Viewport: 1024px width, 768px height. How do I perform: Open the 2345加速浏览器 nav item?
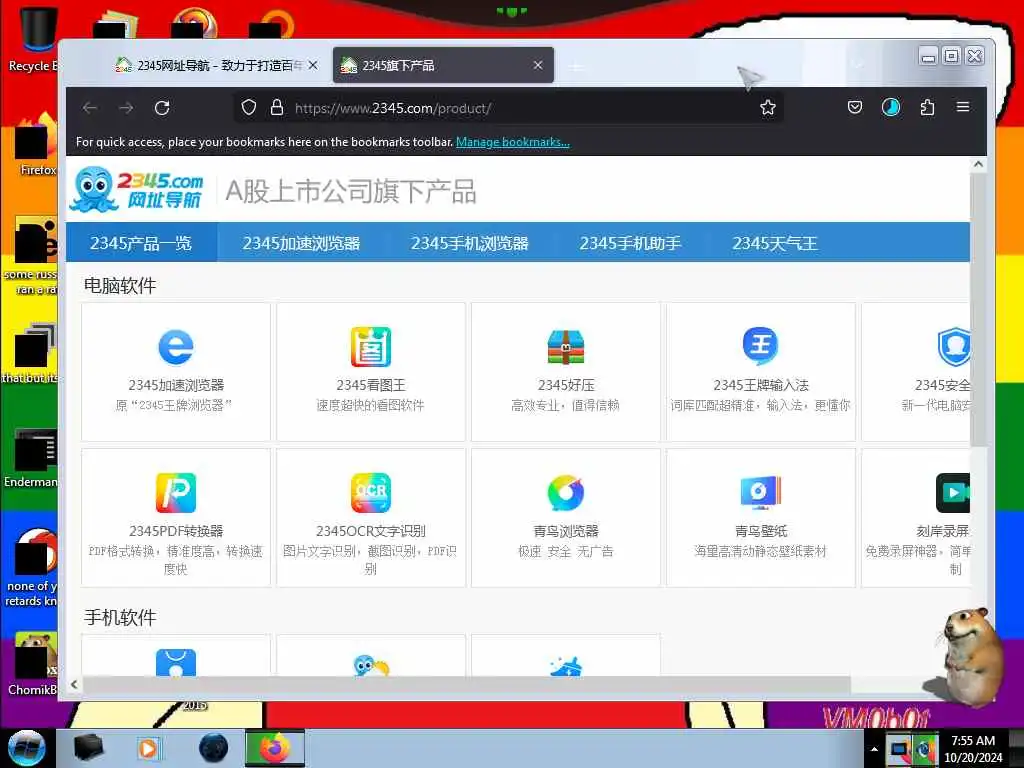coord(301,243)
